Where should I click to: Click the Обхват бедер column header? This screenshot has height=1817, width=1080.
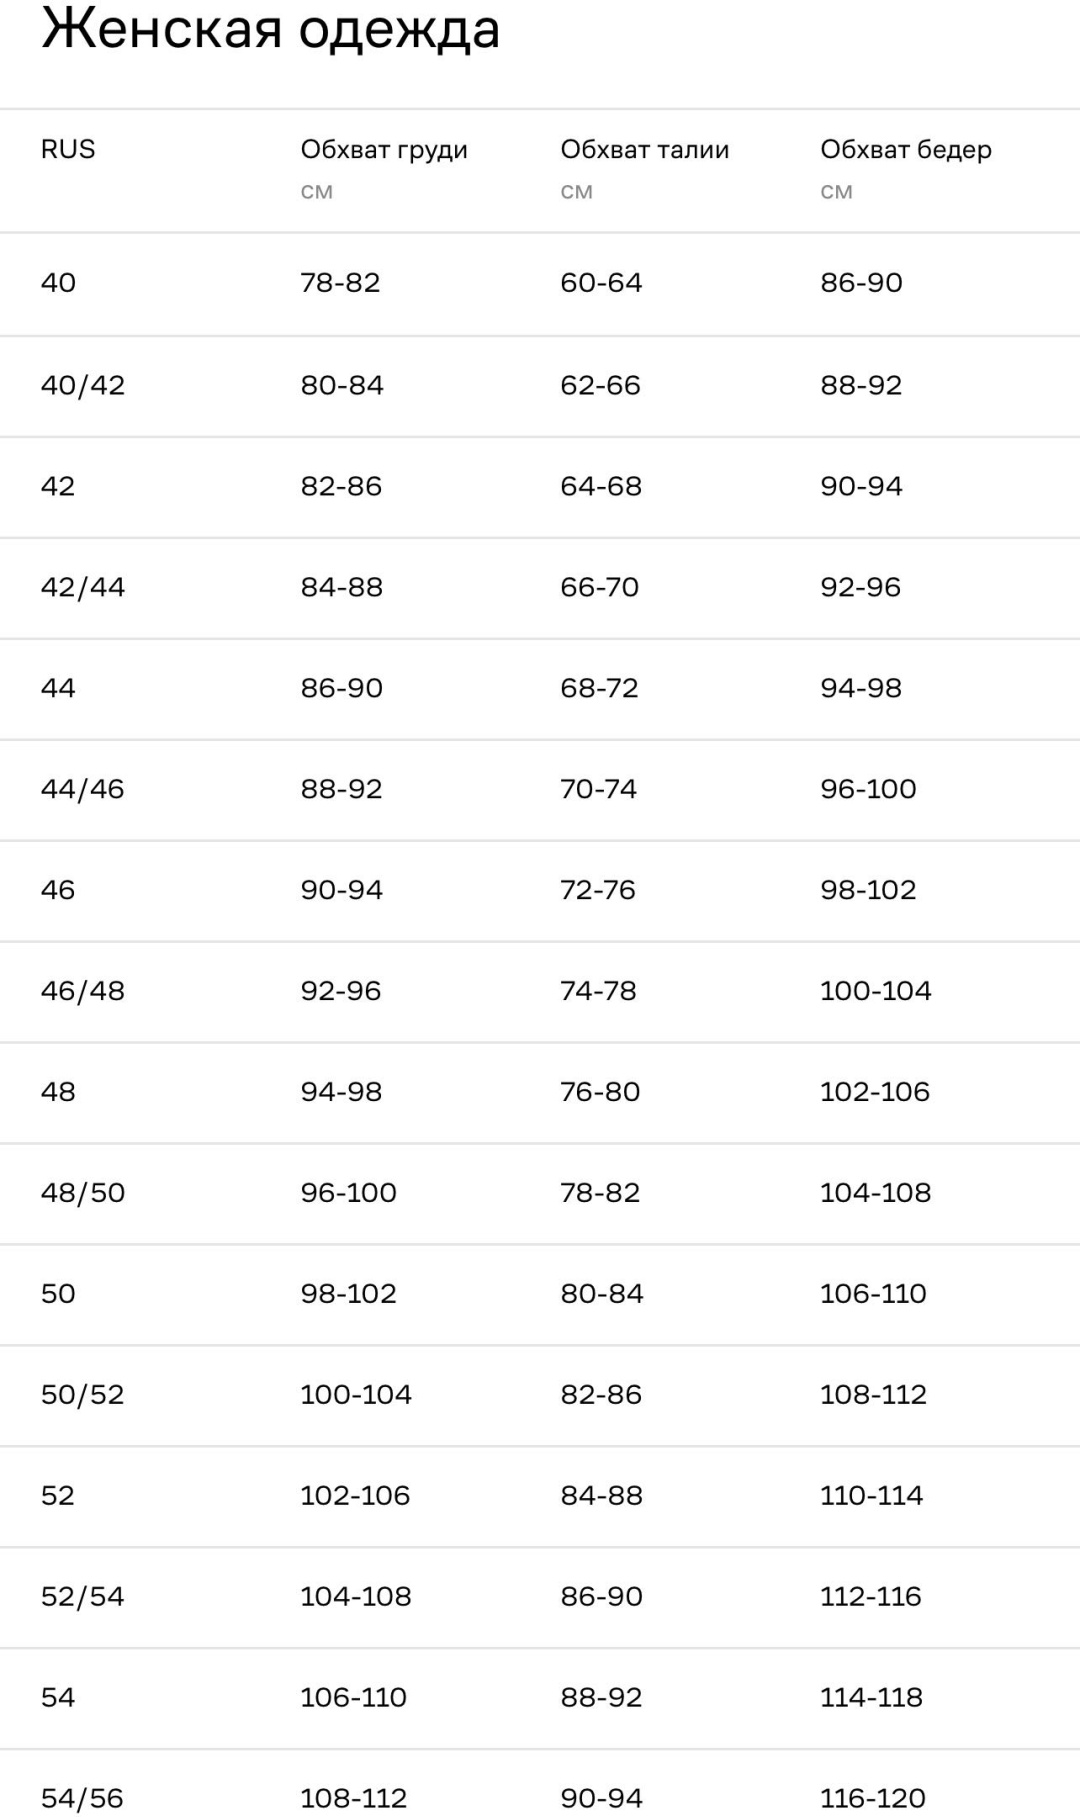(906, 150)
